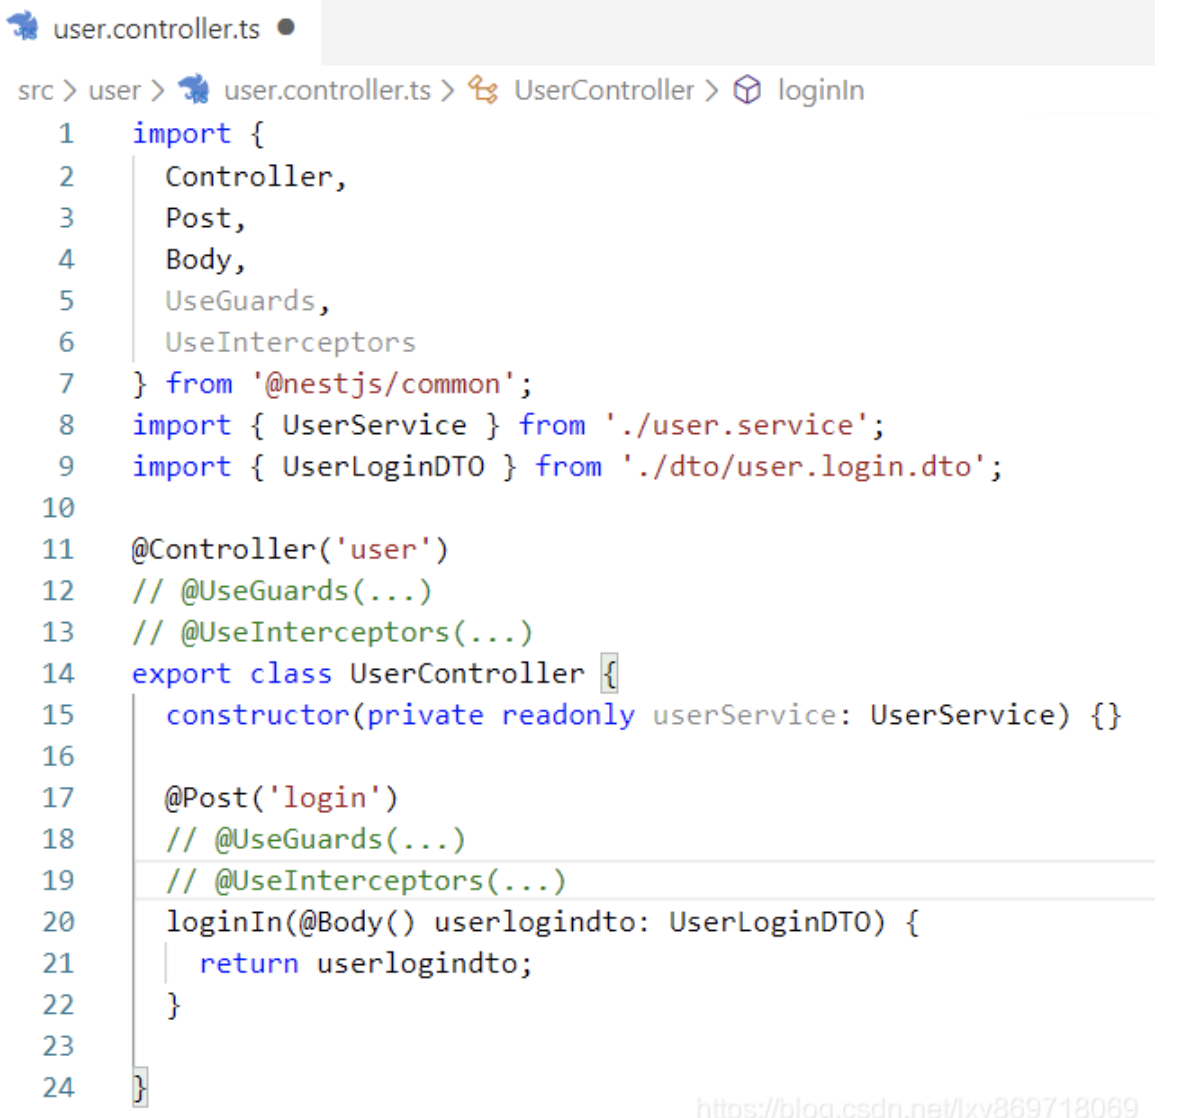Click line number 14 in the gutter

[x=58, y=674]
